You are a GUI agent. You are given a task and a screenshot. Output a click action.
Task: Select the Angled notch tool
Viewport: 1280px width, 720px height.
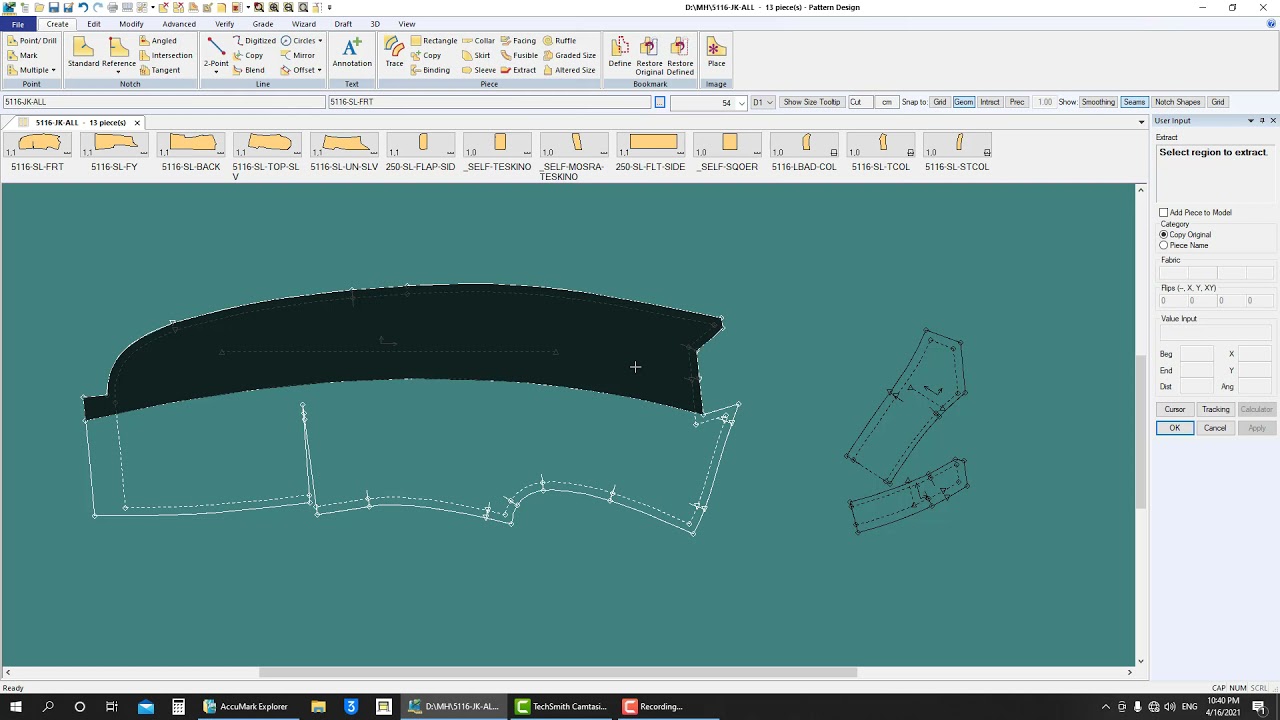click(158, 41)
